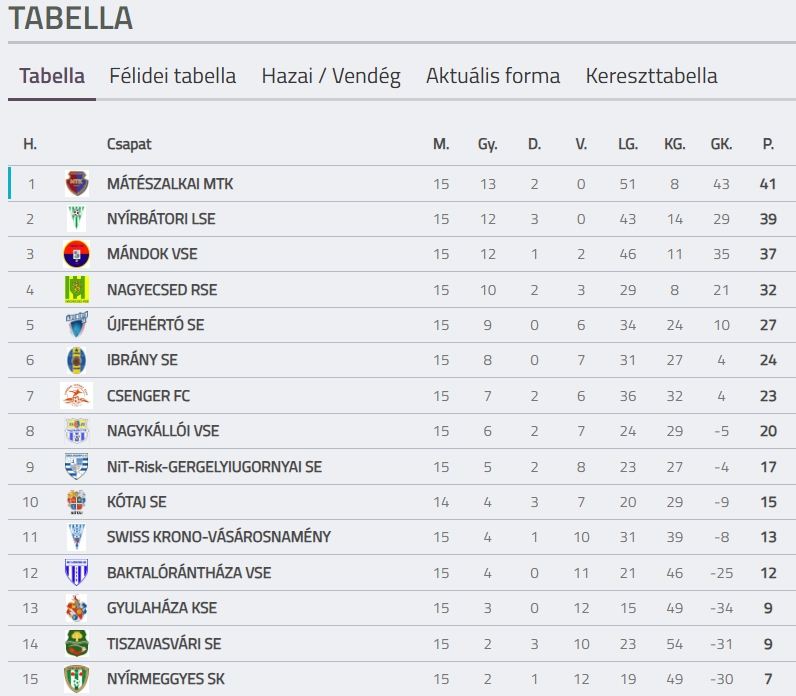Click the Kótaj SE club crest
The height and width of the screenshot is (696, 796).
[x=77, y=502]
